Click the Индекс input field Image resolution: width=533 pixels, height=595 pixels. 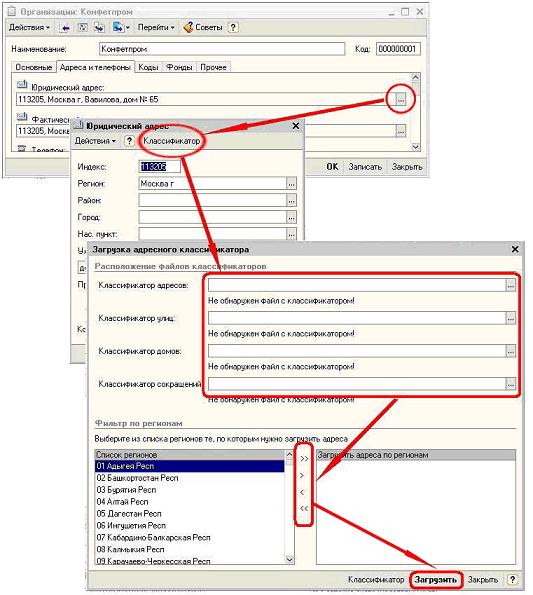click(x=159, y=167)
